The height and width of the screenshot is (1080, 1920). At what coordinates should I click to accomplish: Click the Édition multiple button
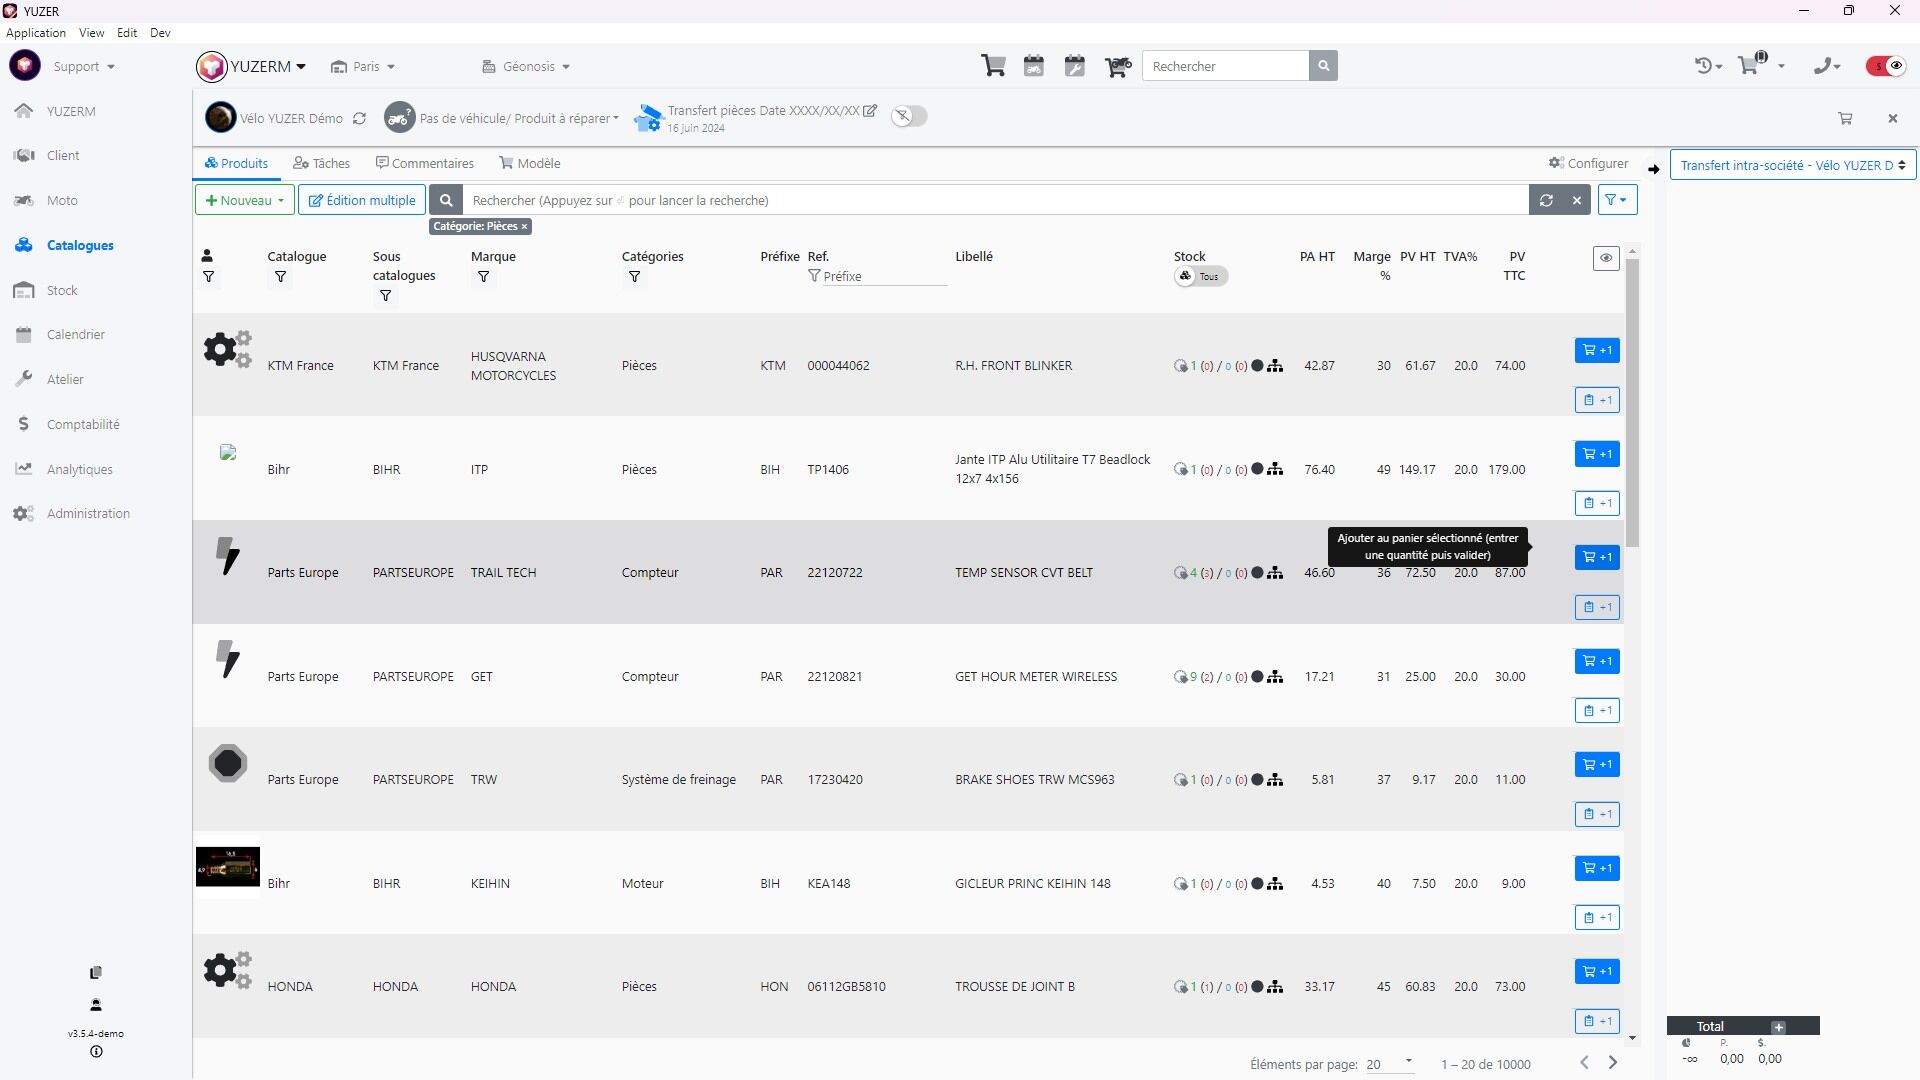point(362,200)
